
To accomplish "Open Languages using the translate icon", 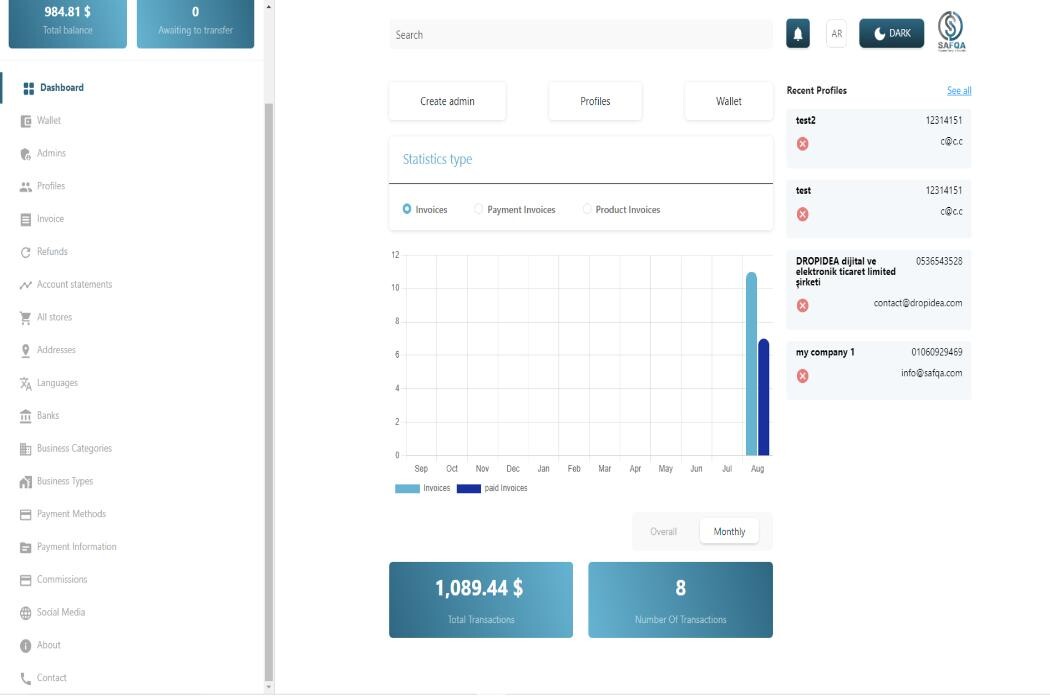I will (26, 384).
